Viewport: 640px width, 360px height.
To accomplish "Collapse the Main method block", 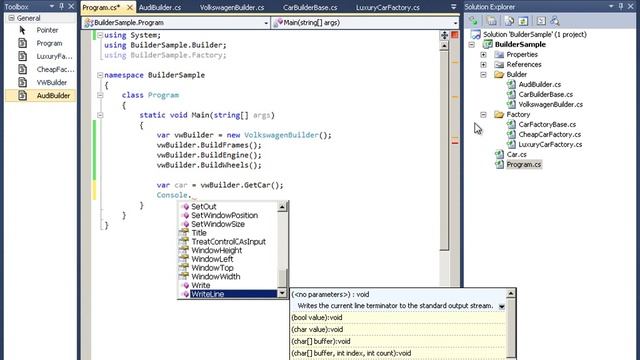I will 100,115.
